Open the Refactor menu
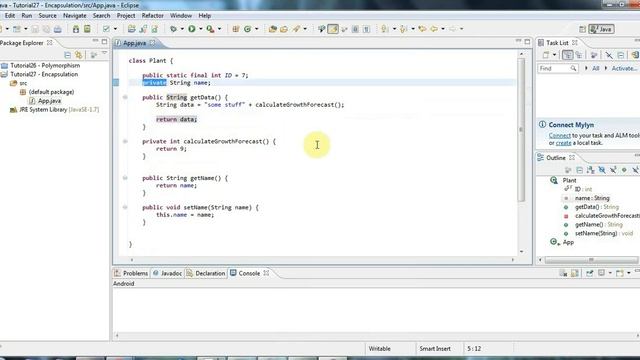 point(153,16)
